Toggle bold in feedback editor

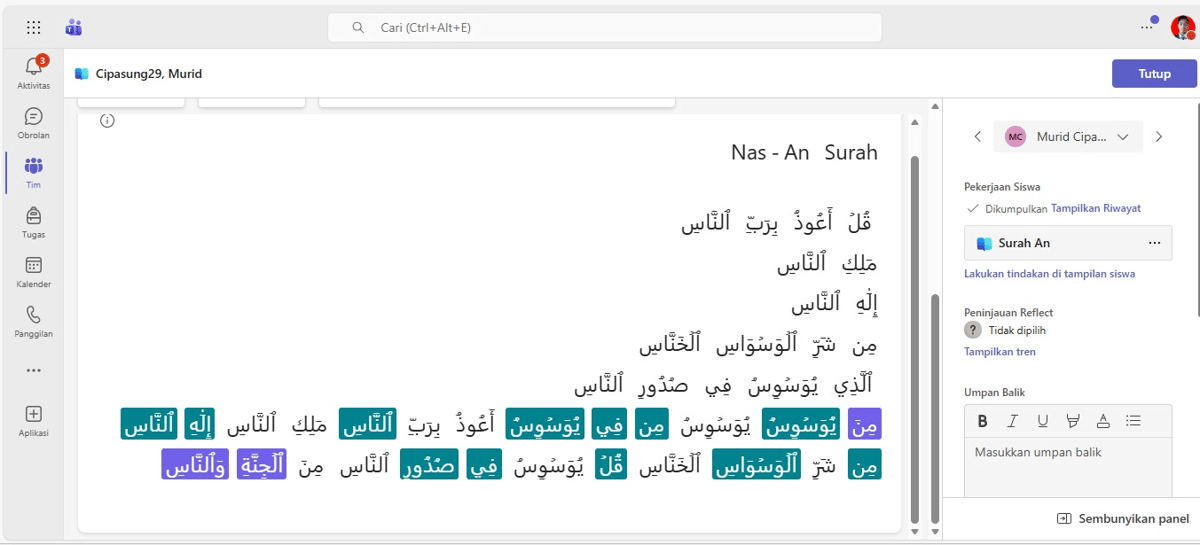pos(983,421)
